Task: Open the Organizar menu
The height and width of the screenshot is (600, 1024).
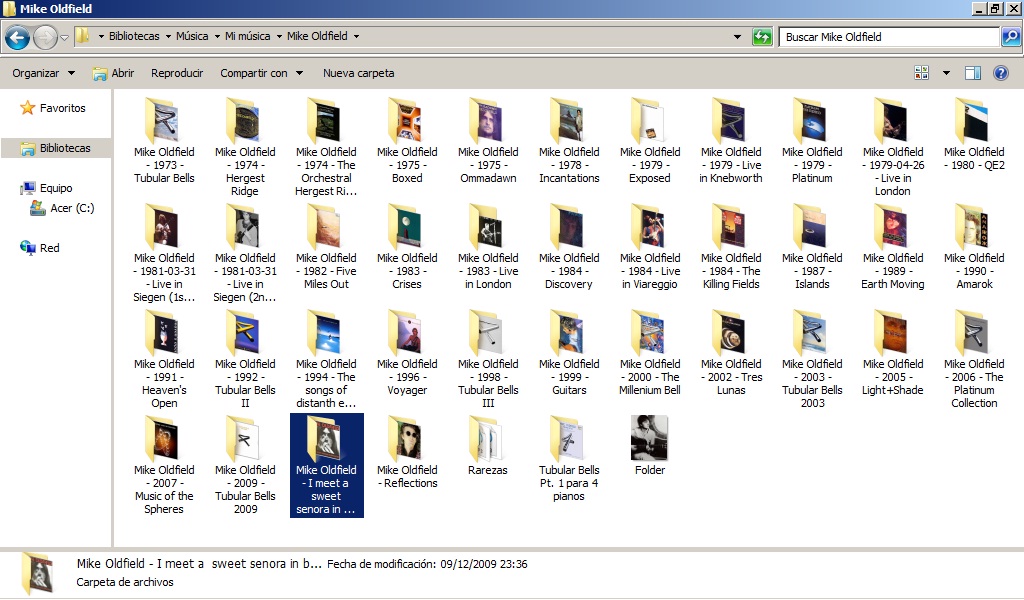Action: coord(43,73)
